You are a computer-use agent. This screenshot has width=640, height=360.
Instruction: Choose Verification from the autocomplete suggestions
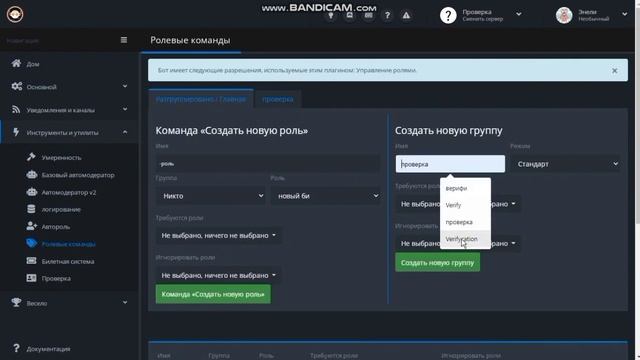coord(465,239)
